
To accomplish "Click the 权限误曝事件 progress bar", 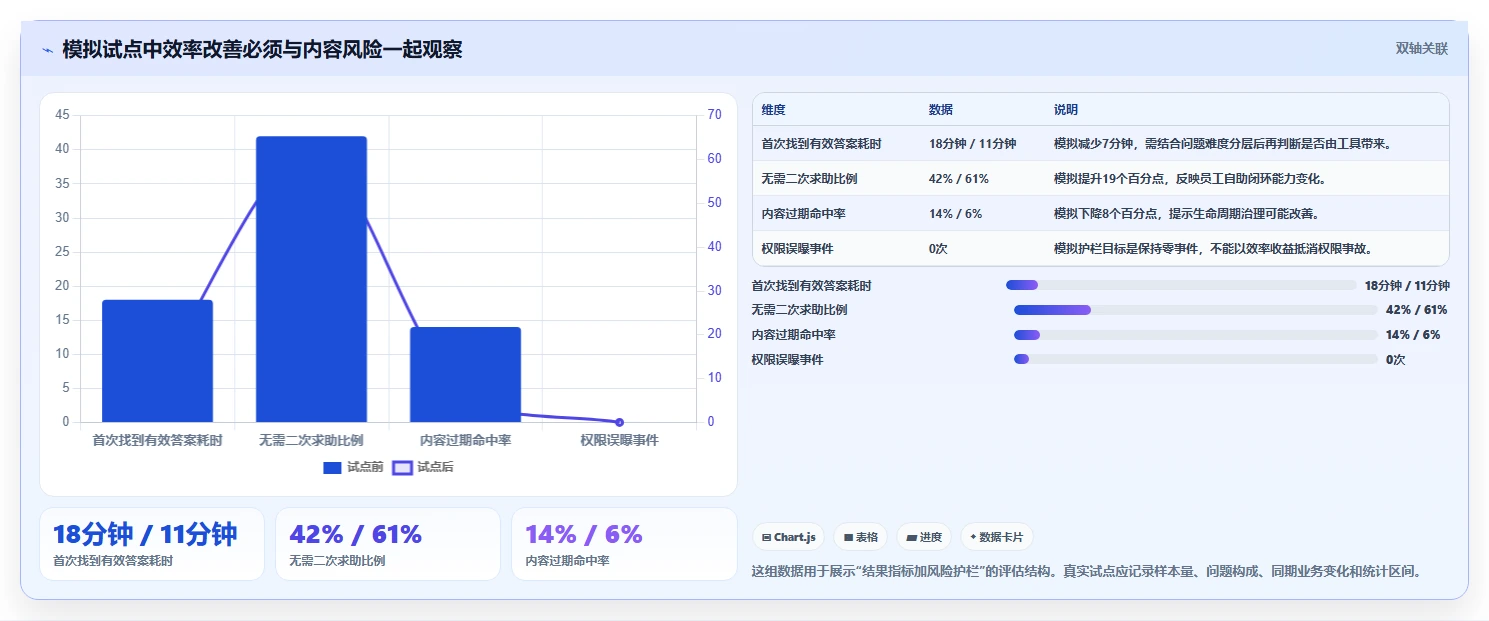I will [1196, 359].
